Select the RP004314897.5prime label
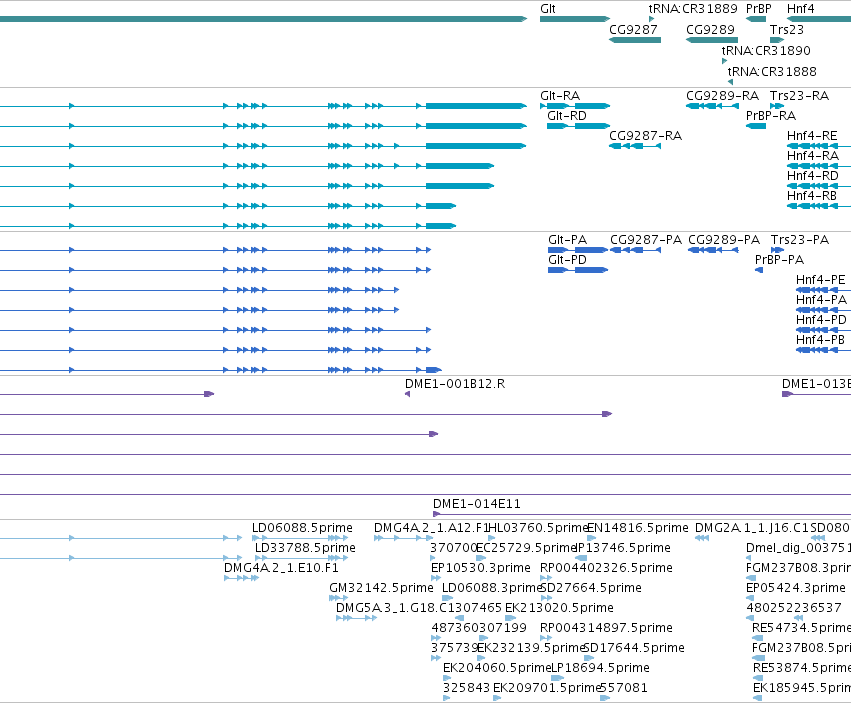 (606, 628)
